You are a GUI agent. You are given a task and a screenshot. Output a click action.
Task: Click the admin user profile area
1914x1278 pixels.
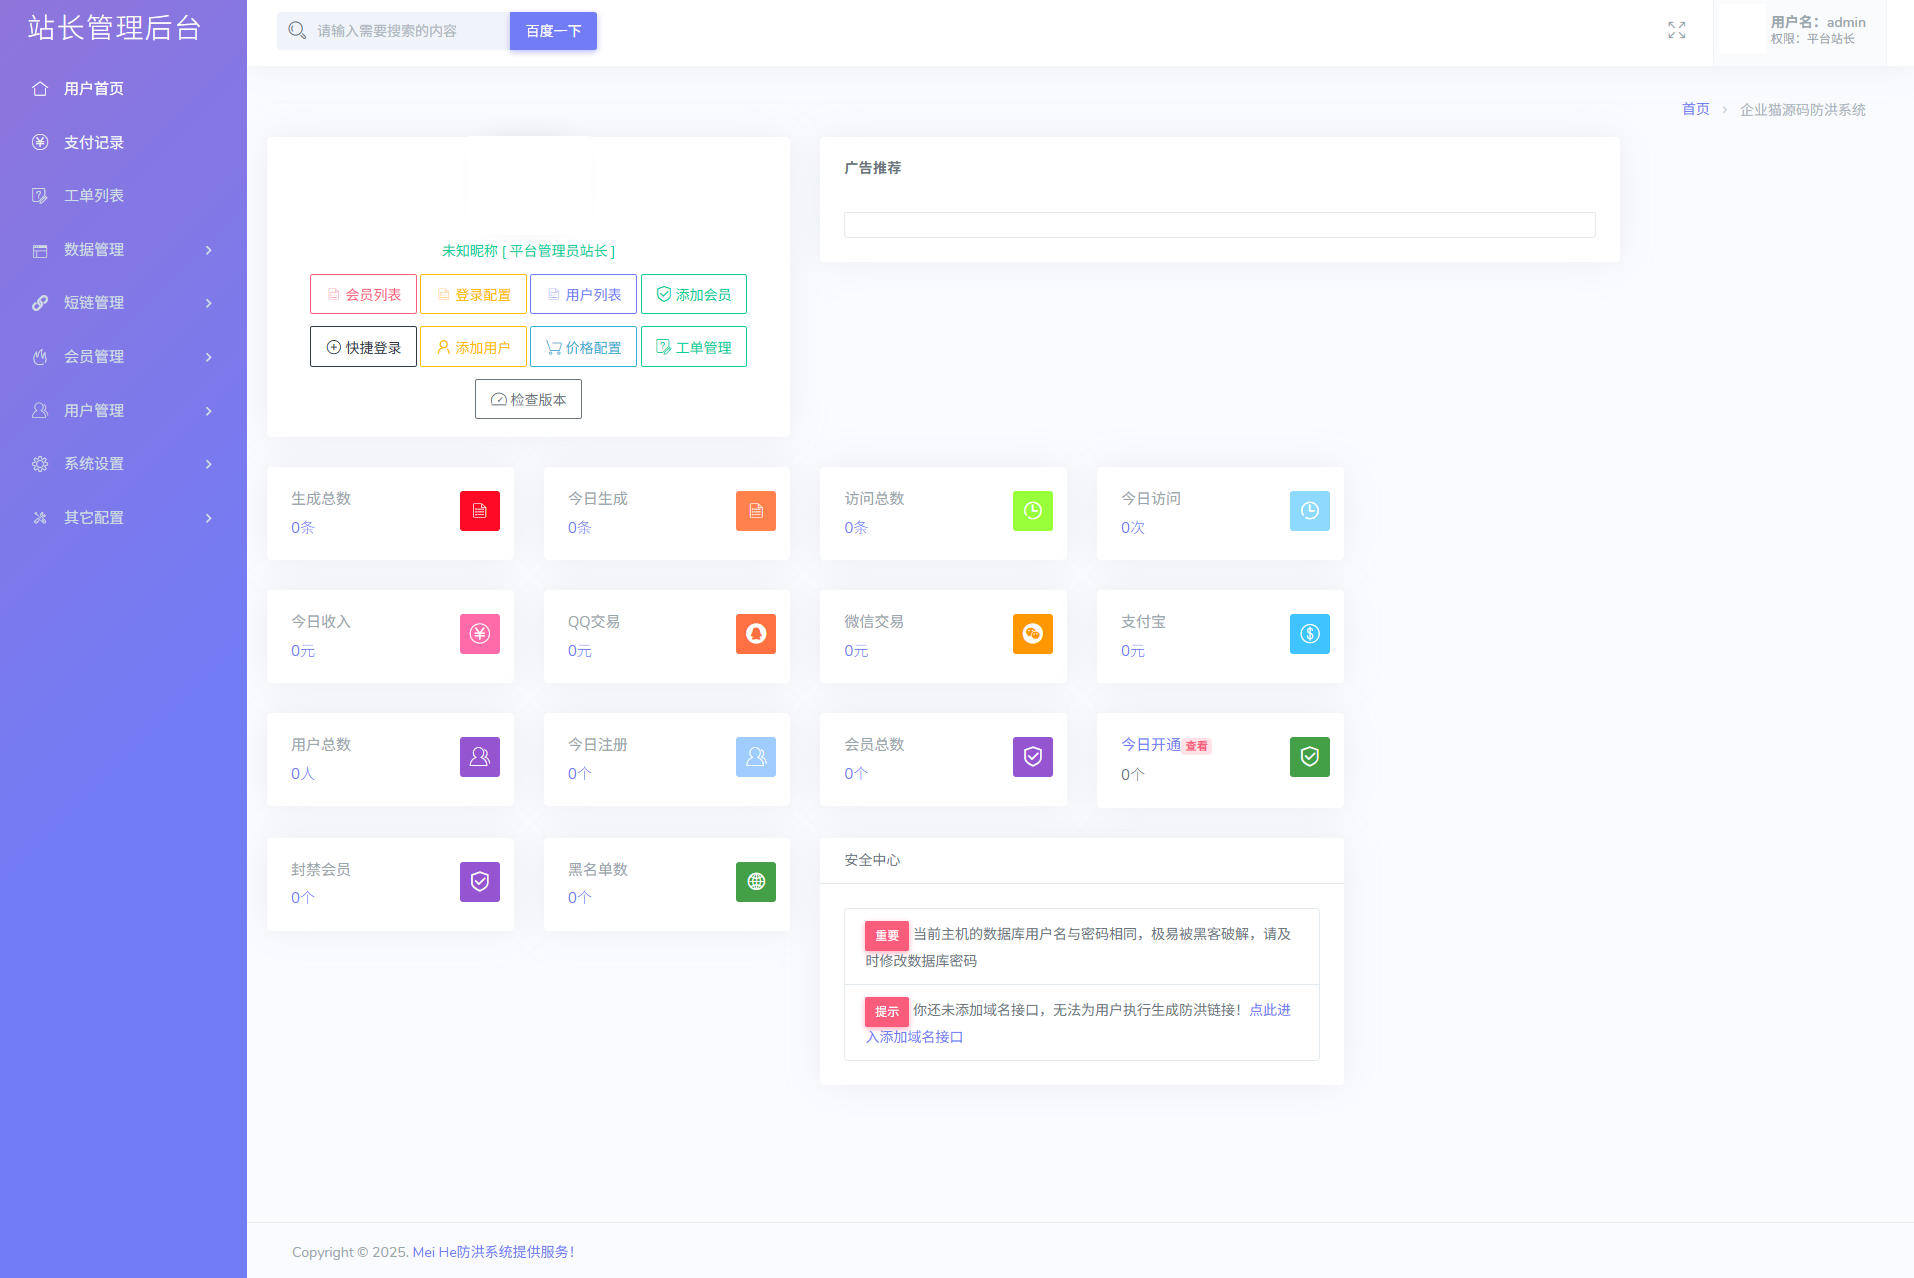tap(1800, 31)
